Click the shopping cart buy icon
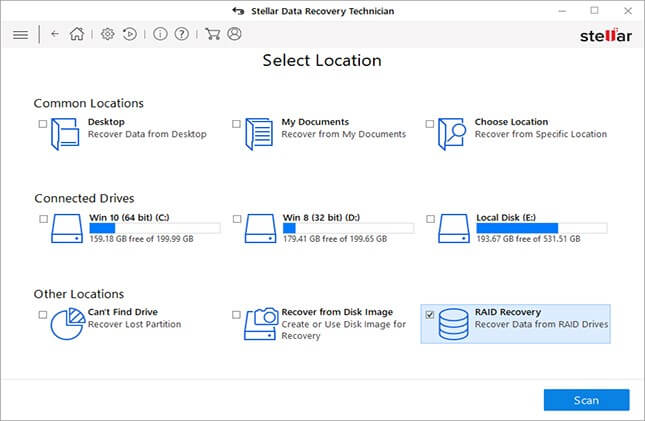 pos(212,34)
